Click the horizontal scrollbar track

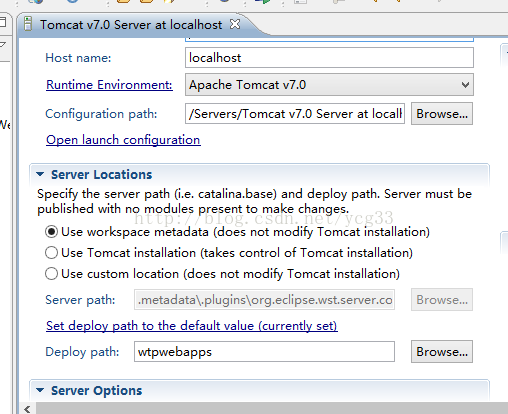(272, 409)
